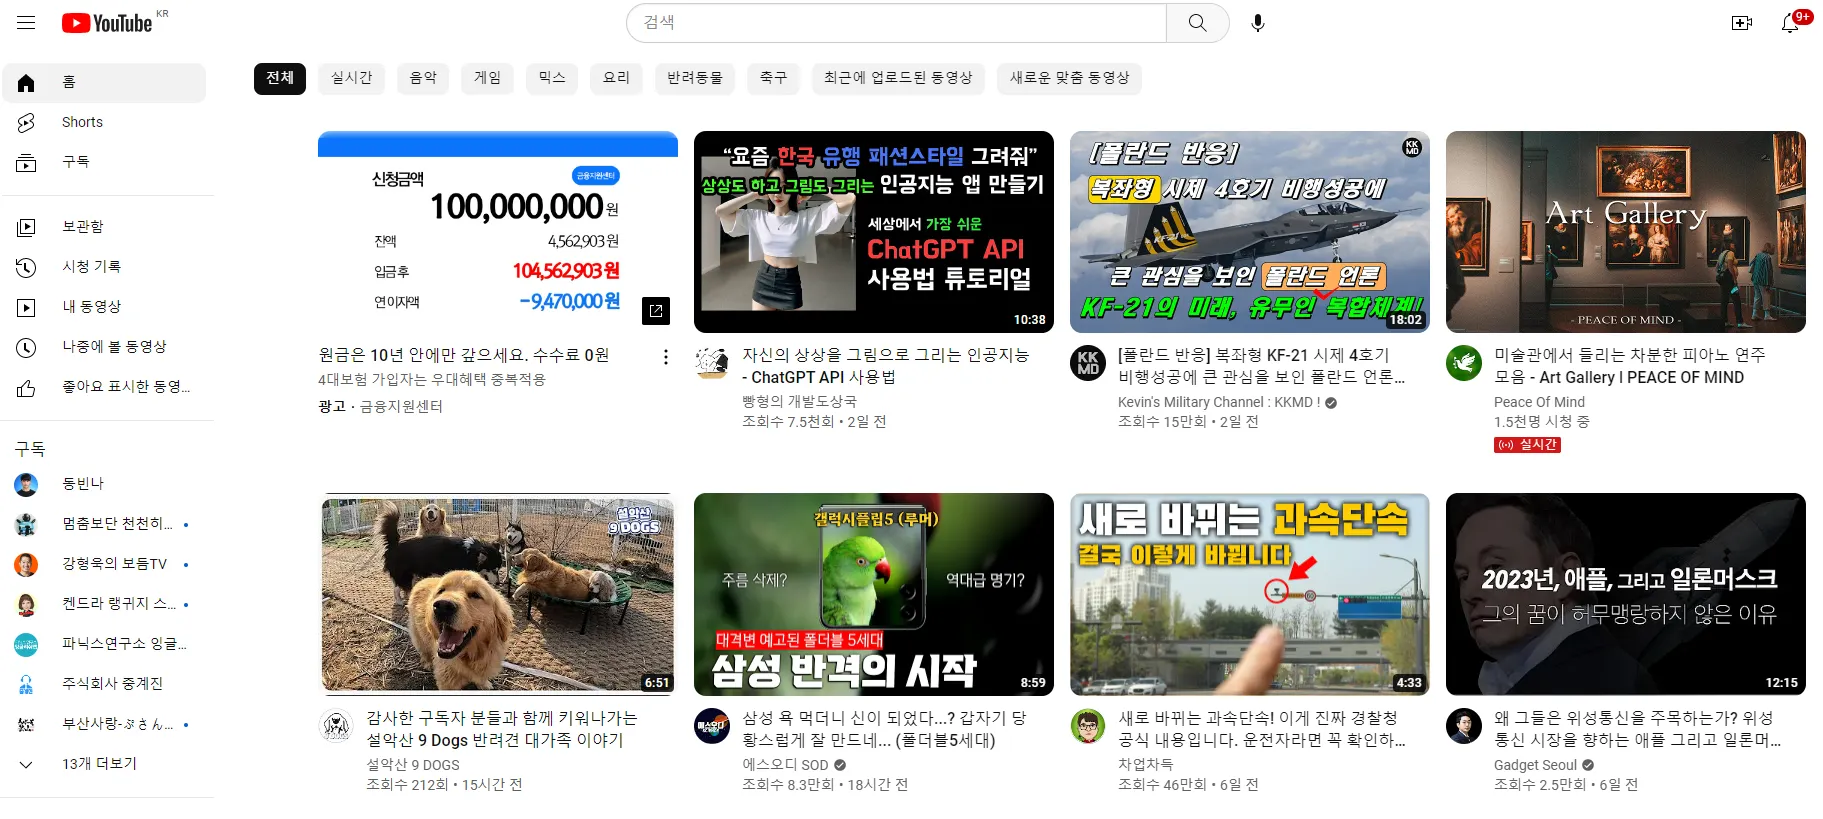Open 부산사랑 channel avatar

pyautogui.click(x=26, y=724)
